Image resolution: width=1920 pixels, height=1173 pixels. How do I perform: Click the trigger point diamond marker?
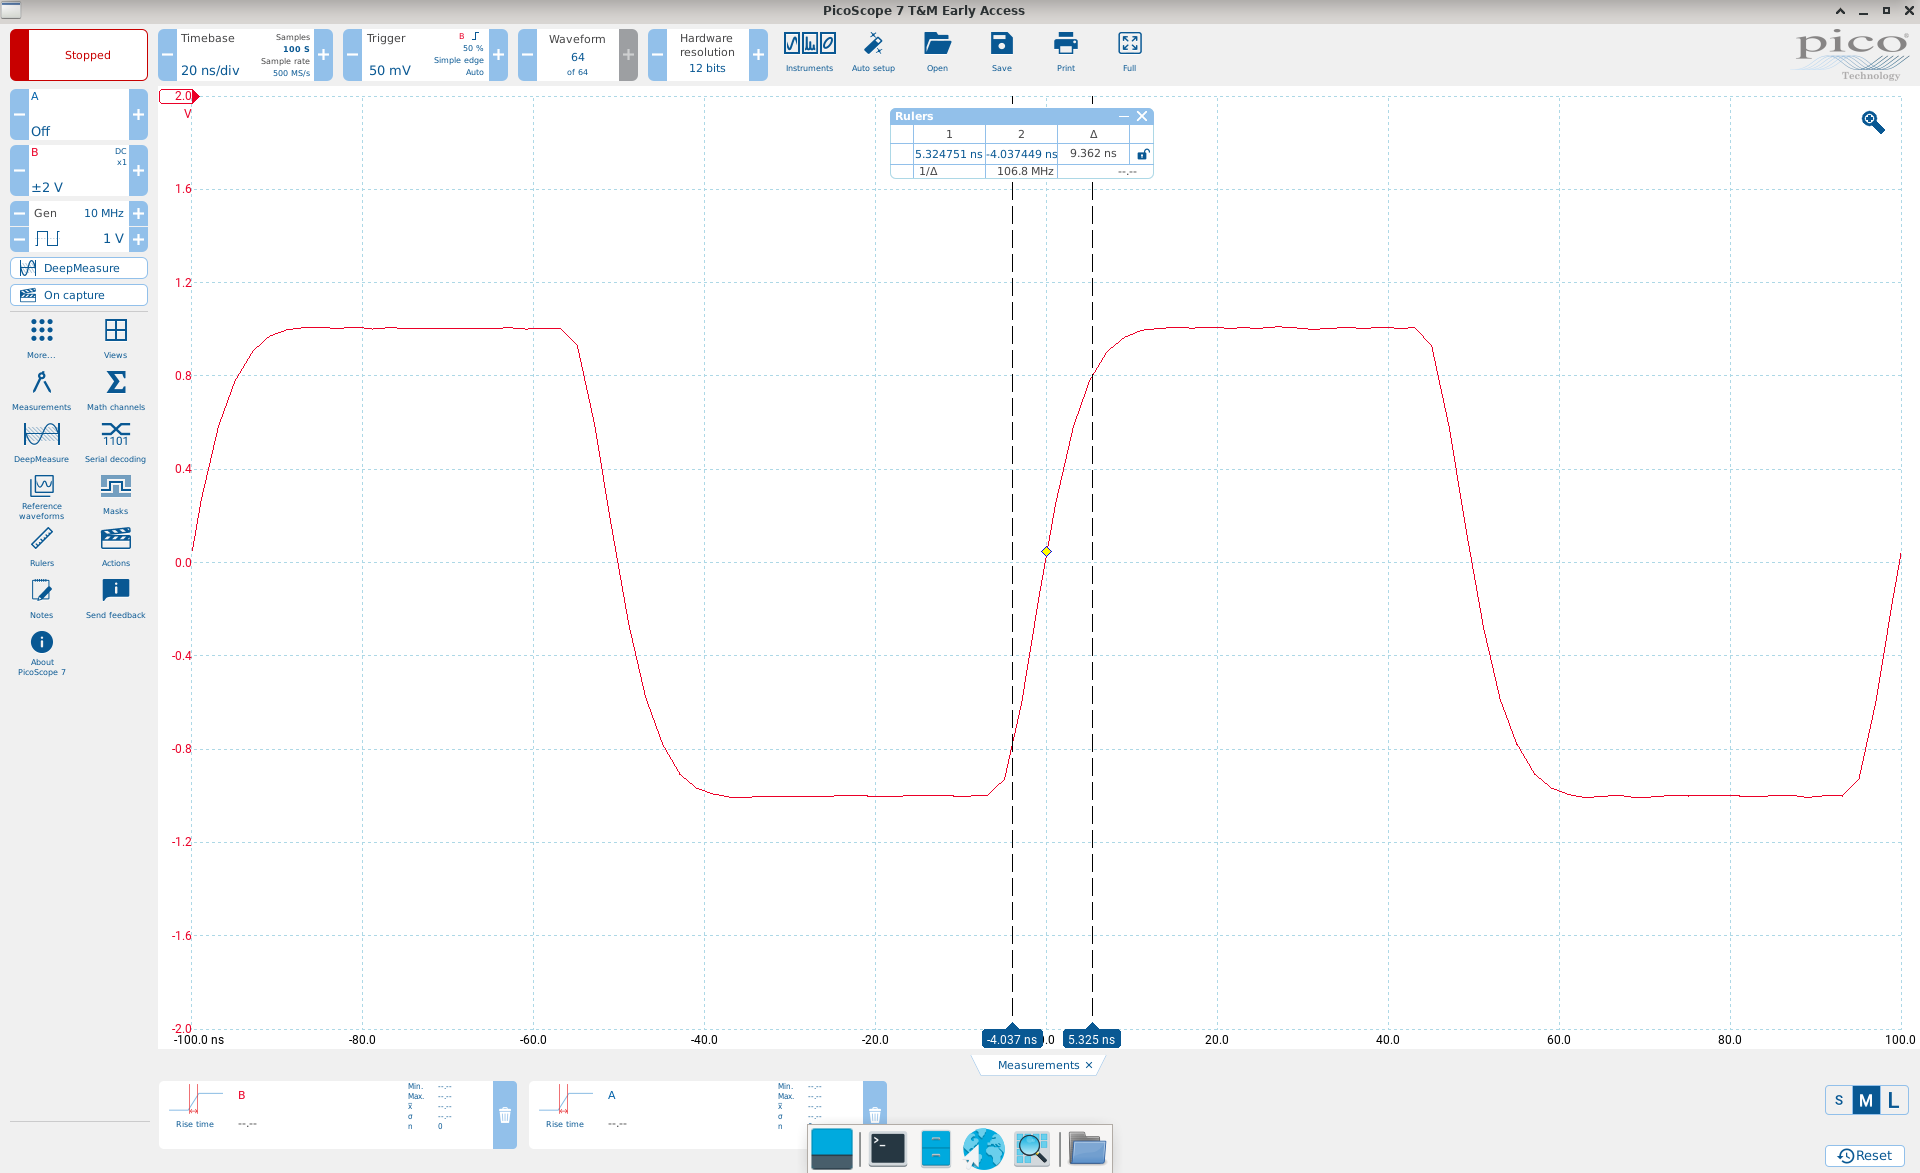pos(1046,552)
